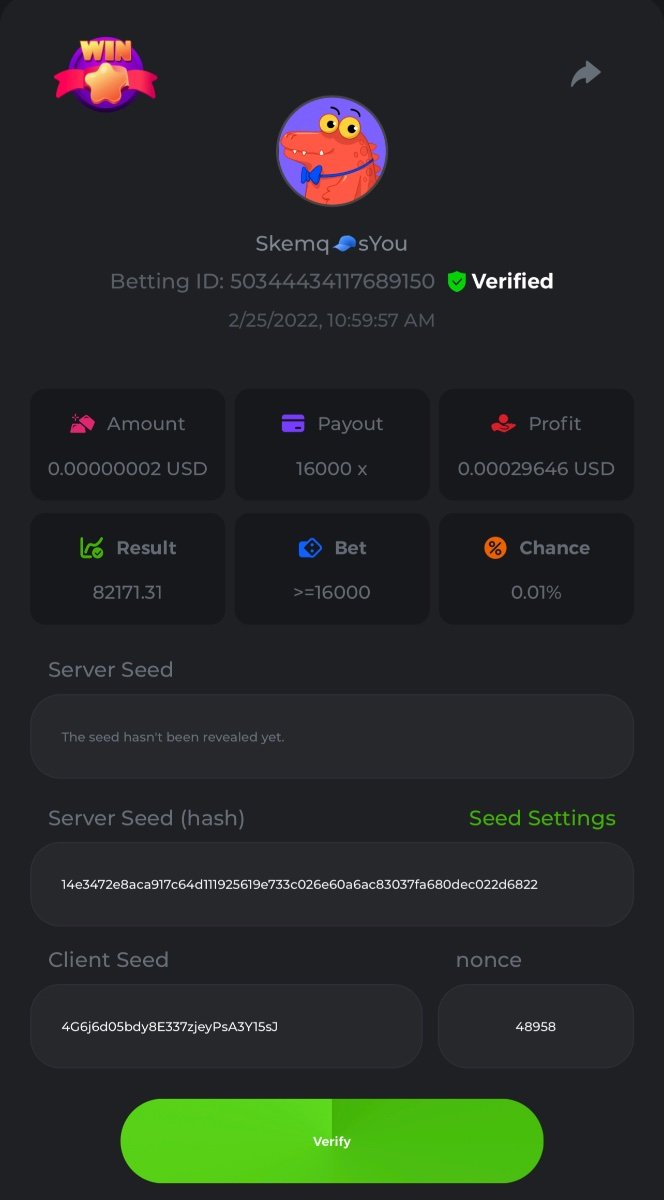The height and width of the screenshot is (1200, 664).
Task: Click the green Verified shield icon
Action: (x=457, y=282)
